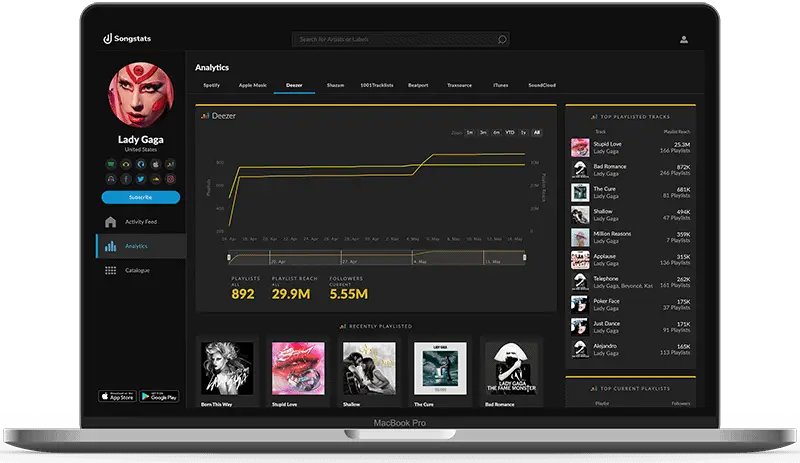The height and width of the screenshot is (463, 800).
Task: Click the left range navigator handle
Action: coord(229,257)
